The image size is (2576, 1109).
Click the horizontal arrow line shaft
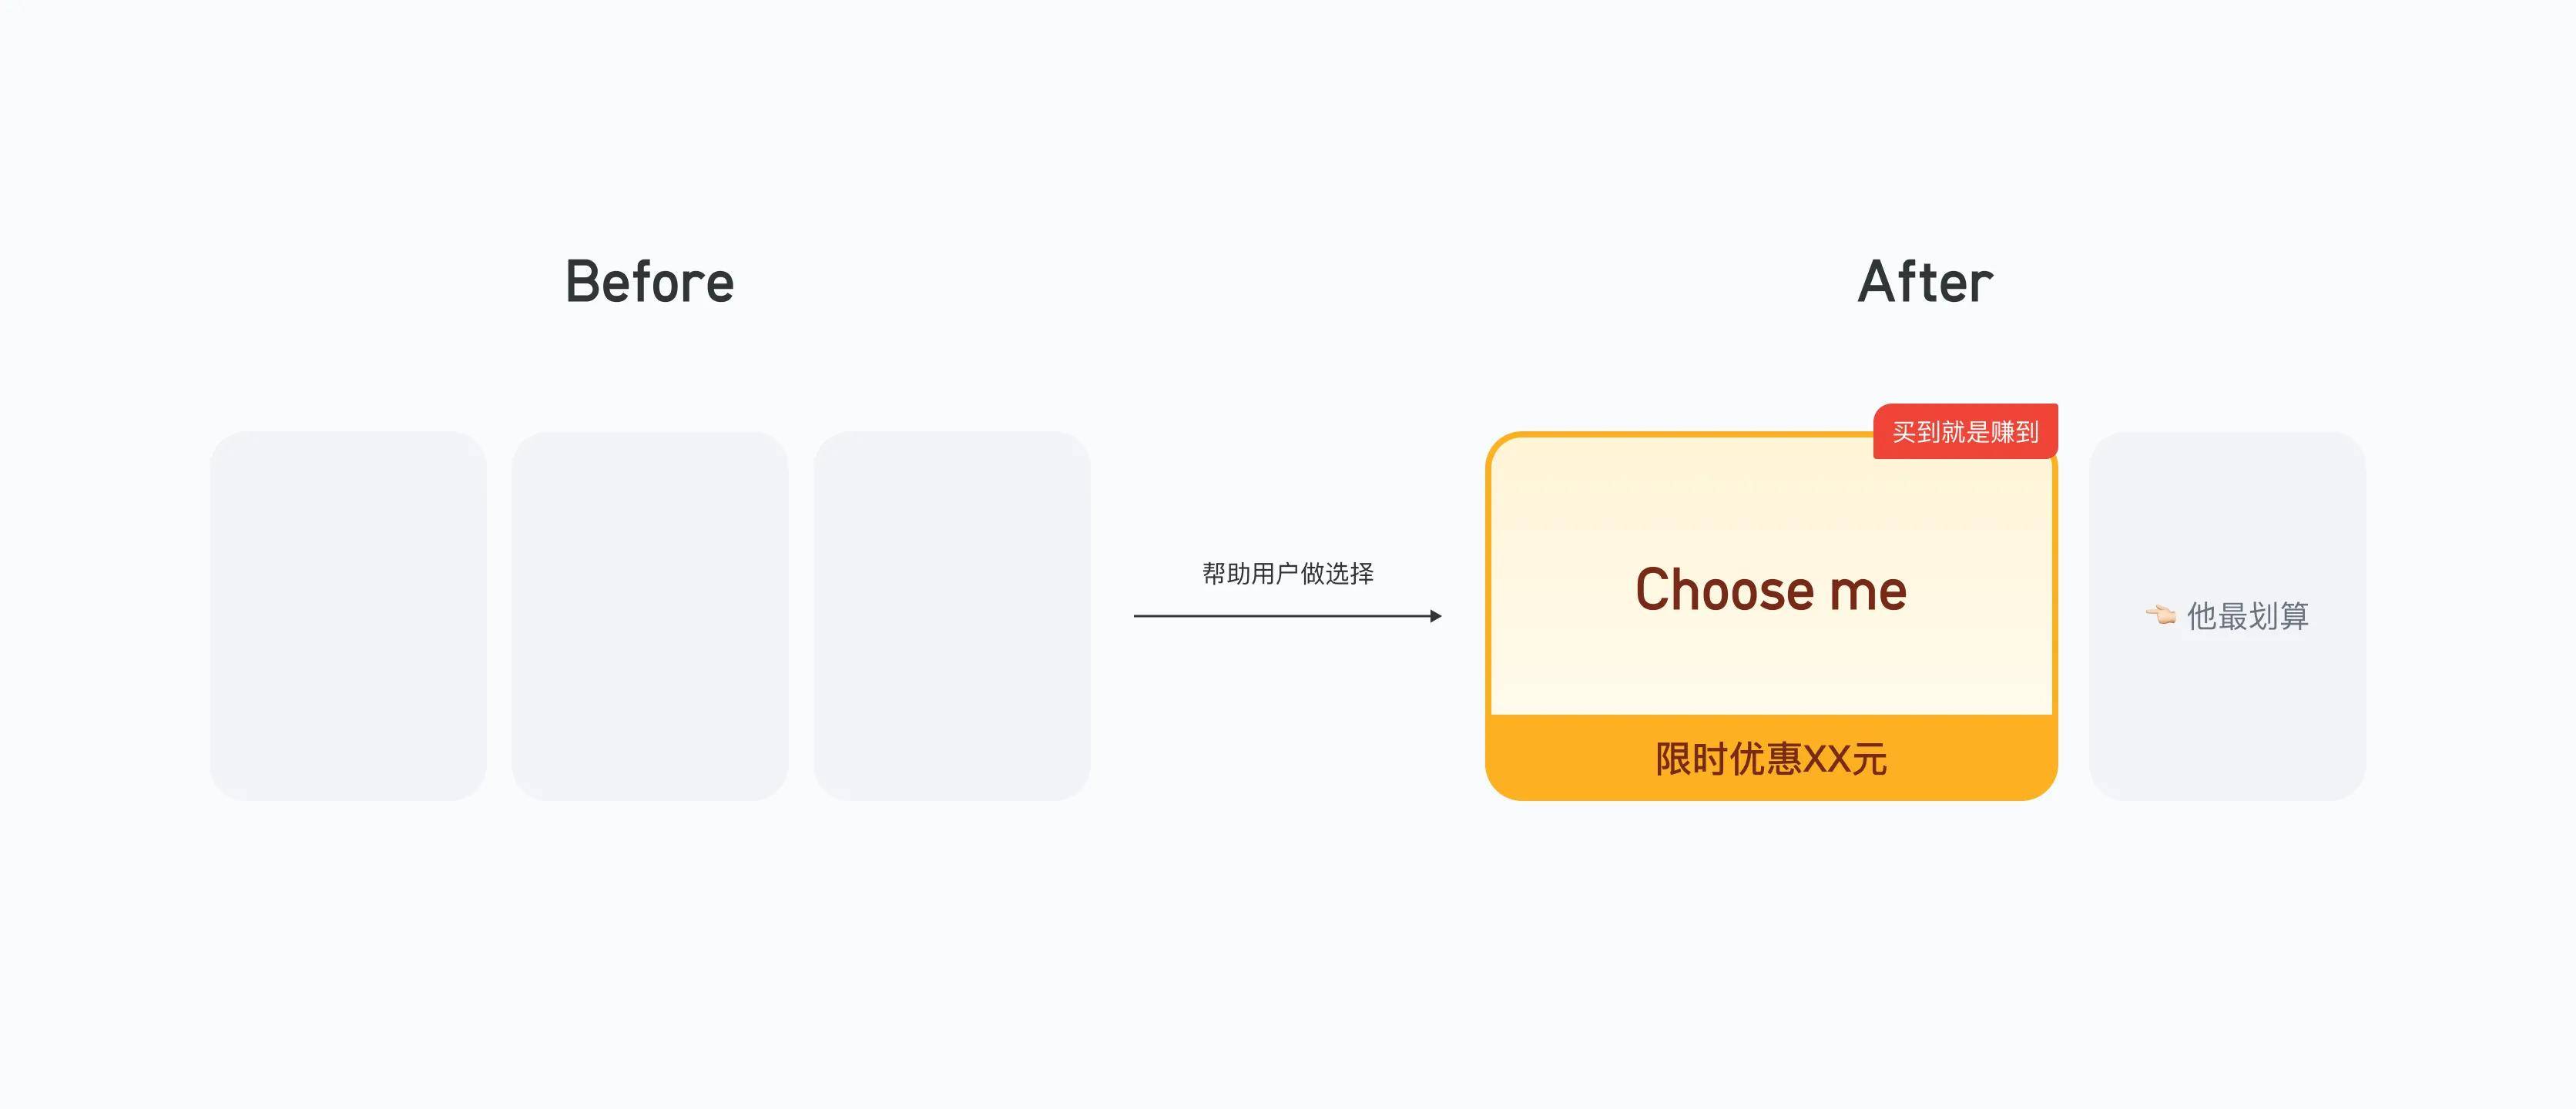coord(1280,616)
